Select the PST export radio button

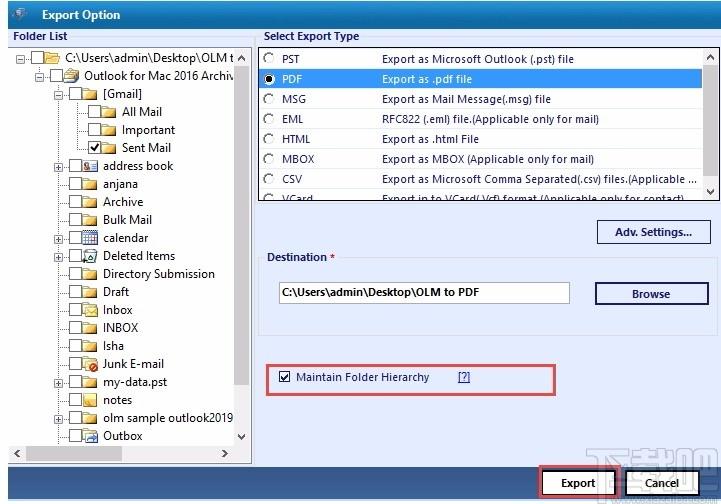(269, 58)
